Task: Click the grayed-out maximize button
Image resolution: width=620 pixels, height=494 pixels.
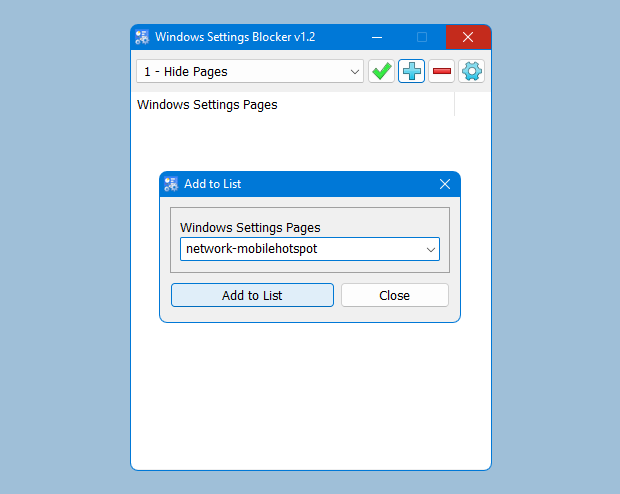Action: [x=422, y=38]
